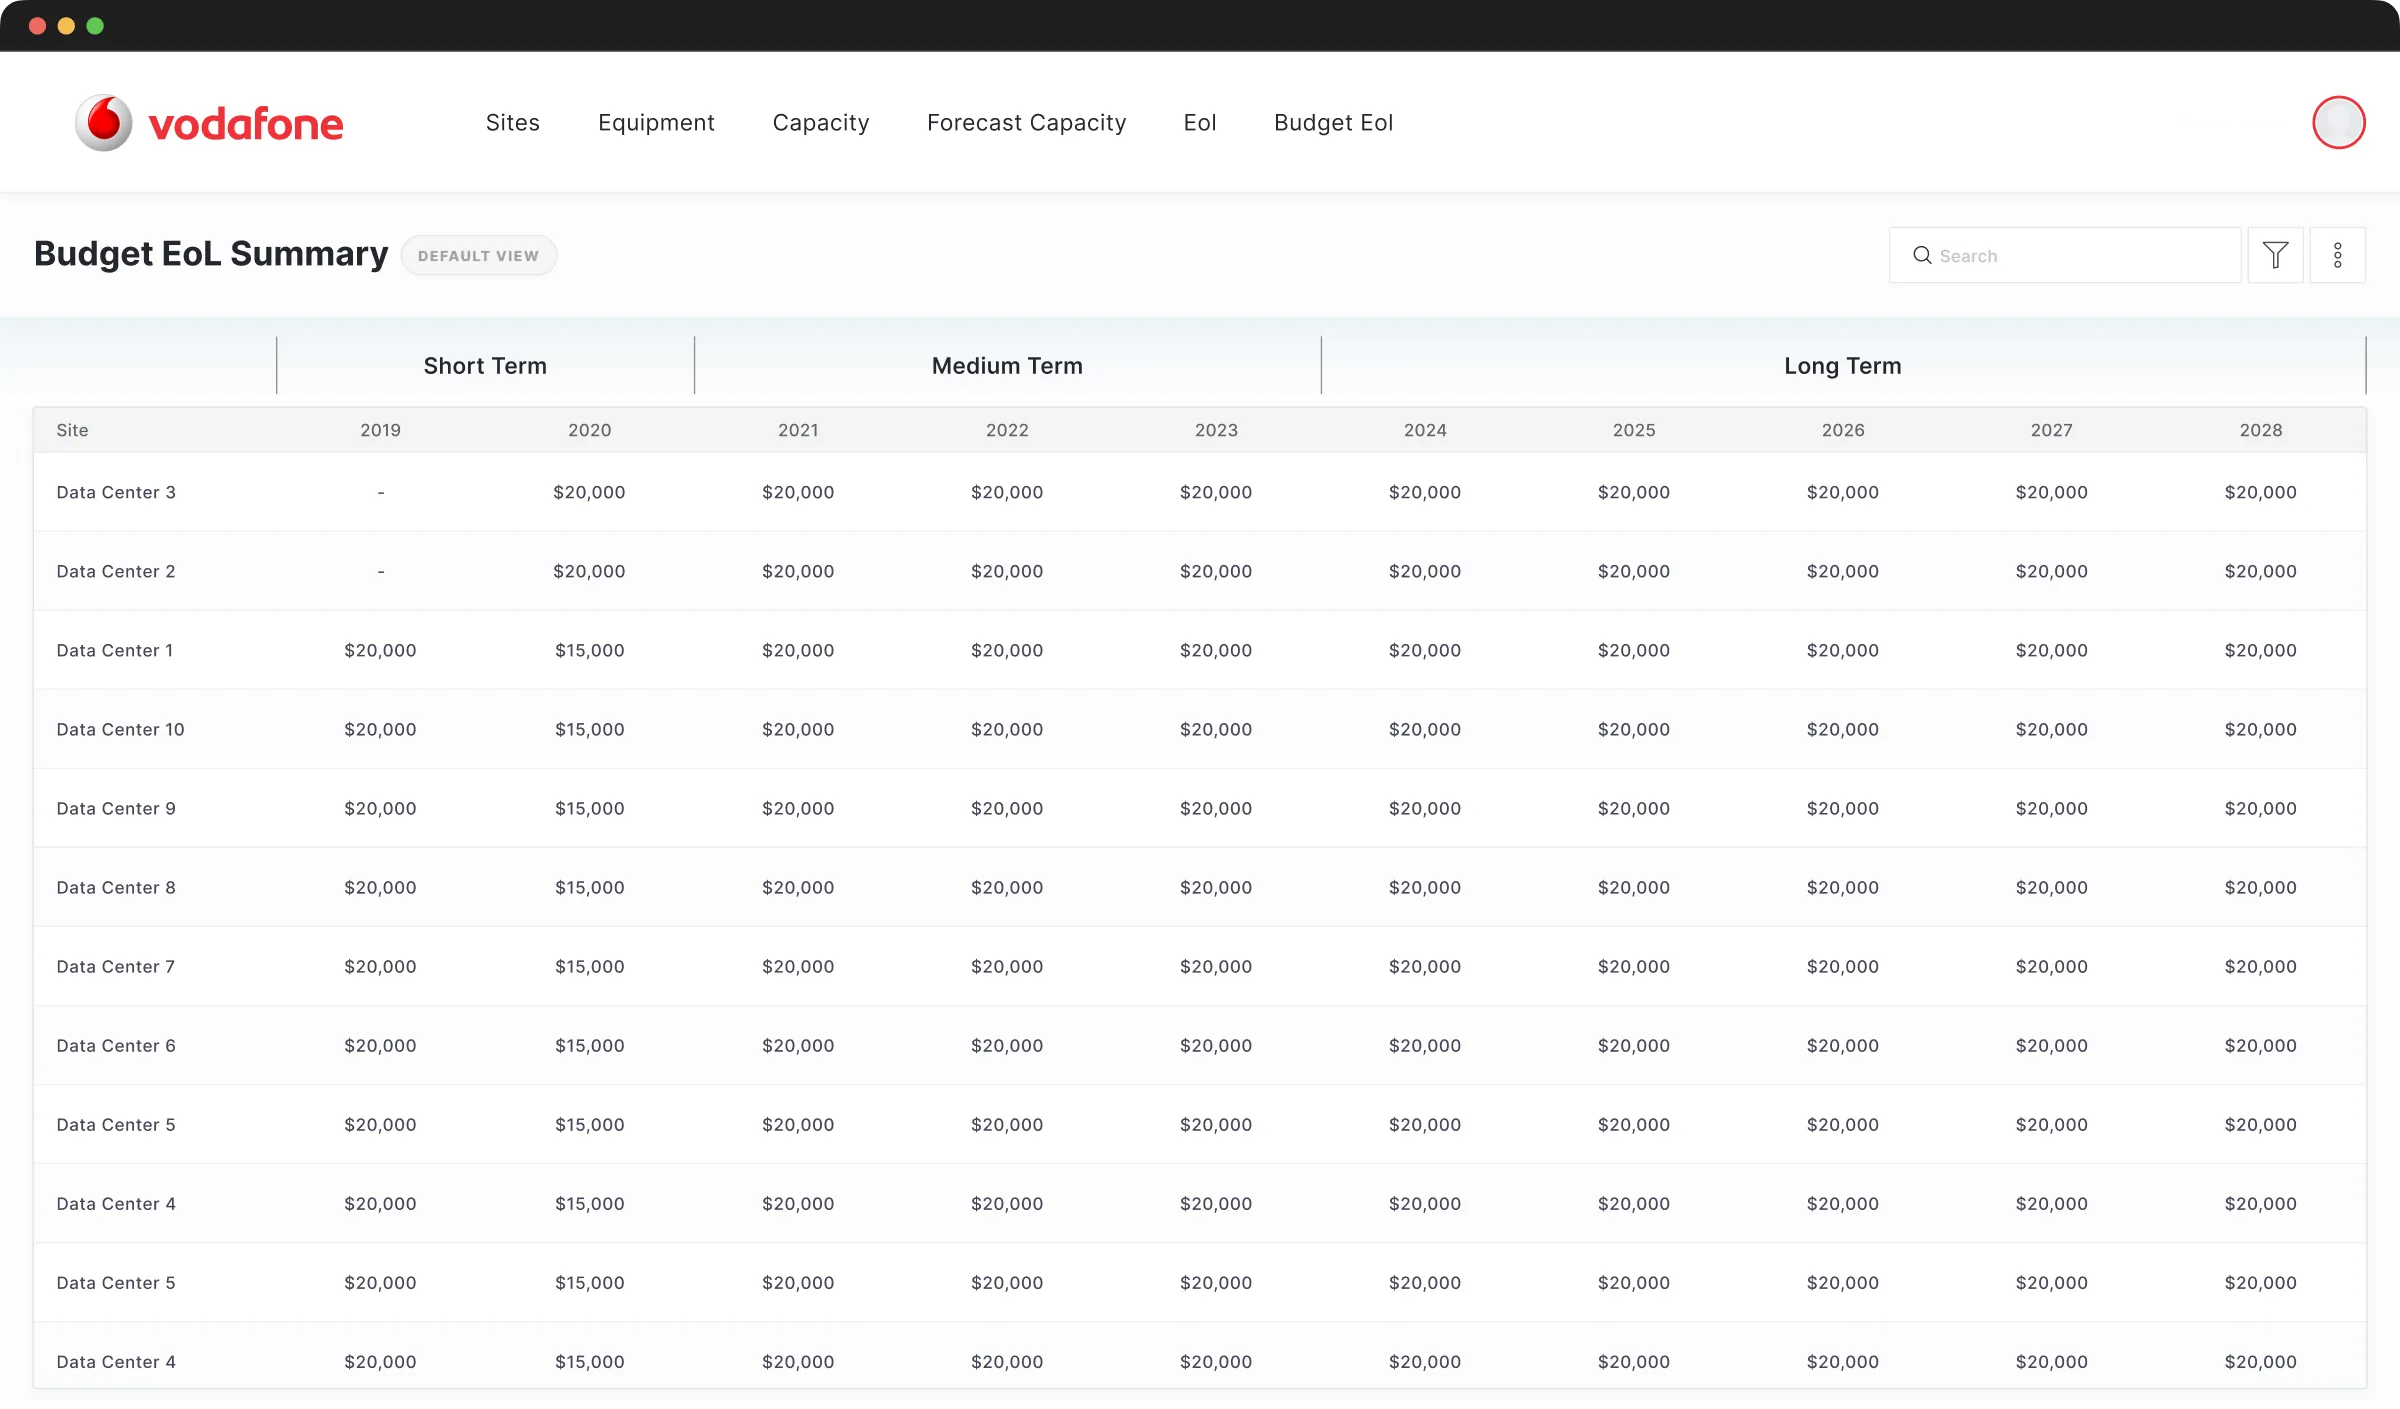Open the filter funnel icon

2276,255
